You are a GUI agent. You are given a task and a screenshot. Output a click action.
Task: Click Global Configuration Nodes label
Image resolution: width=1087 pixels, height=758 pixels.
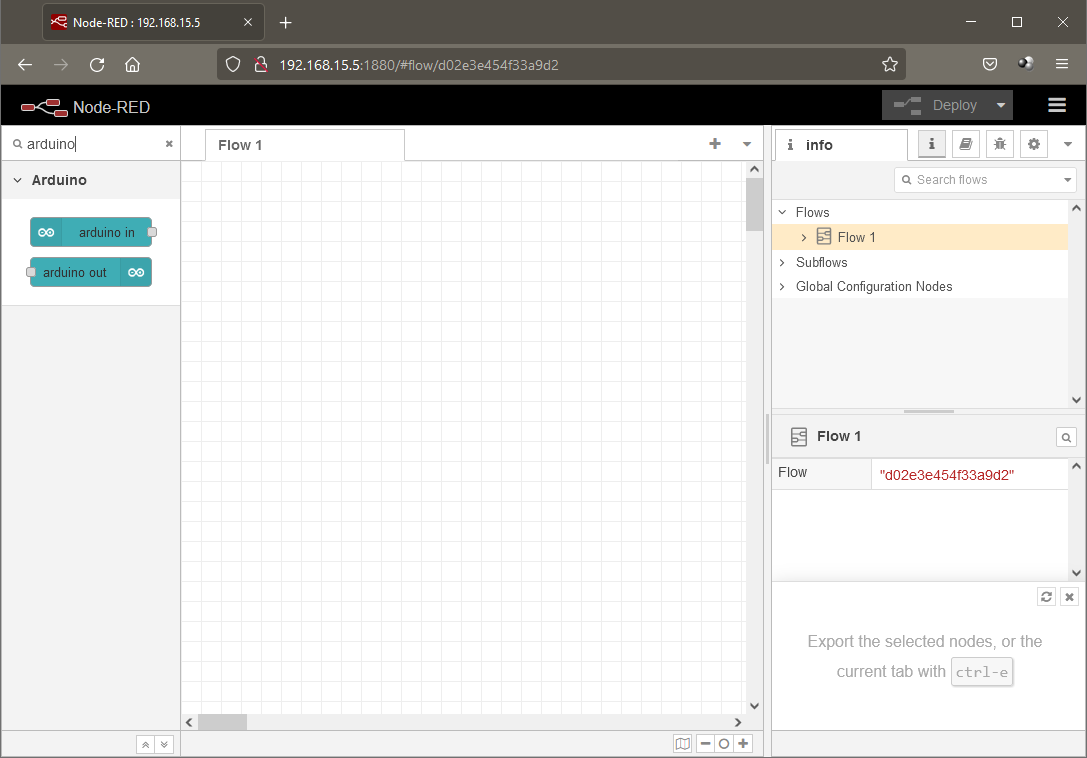pyautogui.click(x=873, y=286)
